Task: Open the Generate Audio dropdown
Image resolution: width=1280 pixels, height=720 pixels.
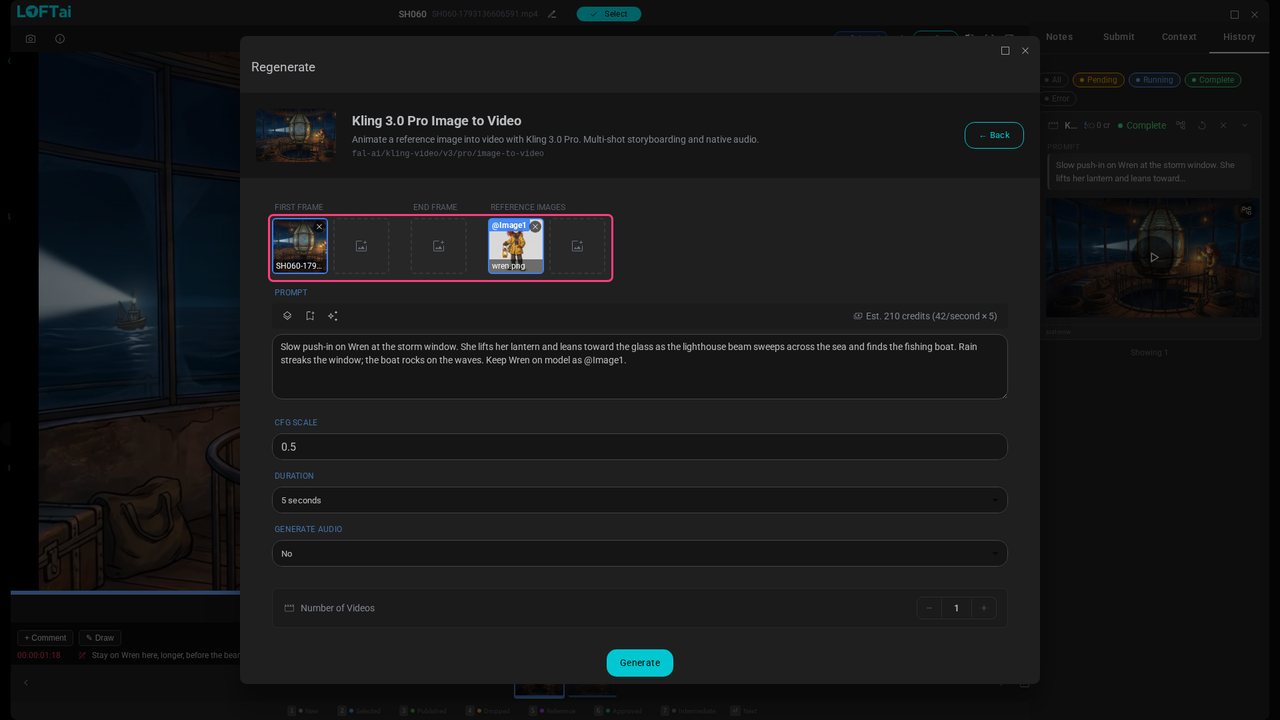Action: [640, 553]
